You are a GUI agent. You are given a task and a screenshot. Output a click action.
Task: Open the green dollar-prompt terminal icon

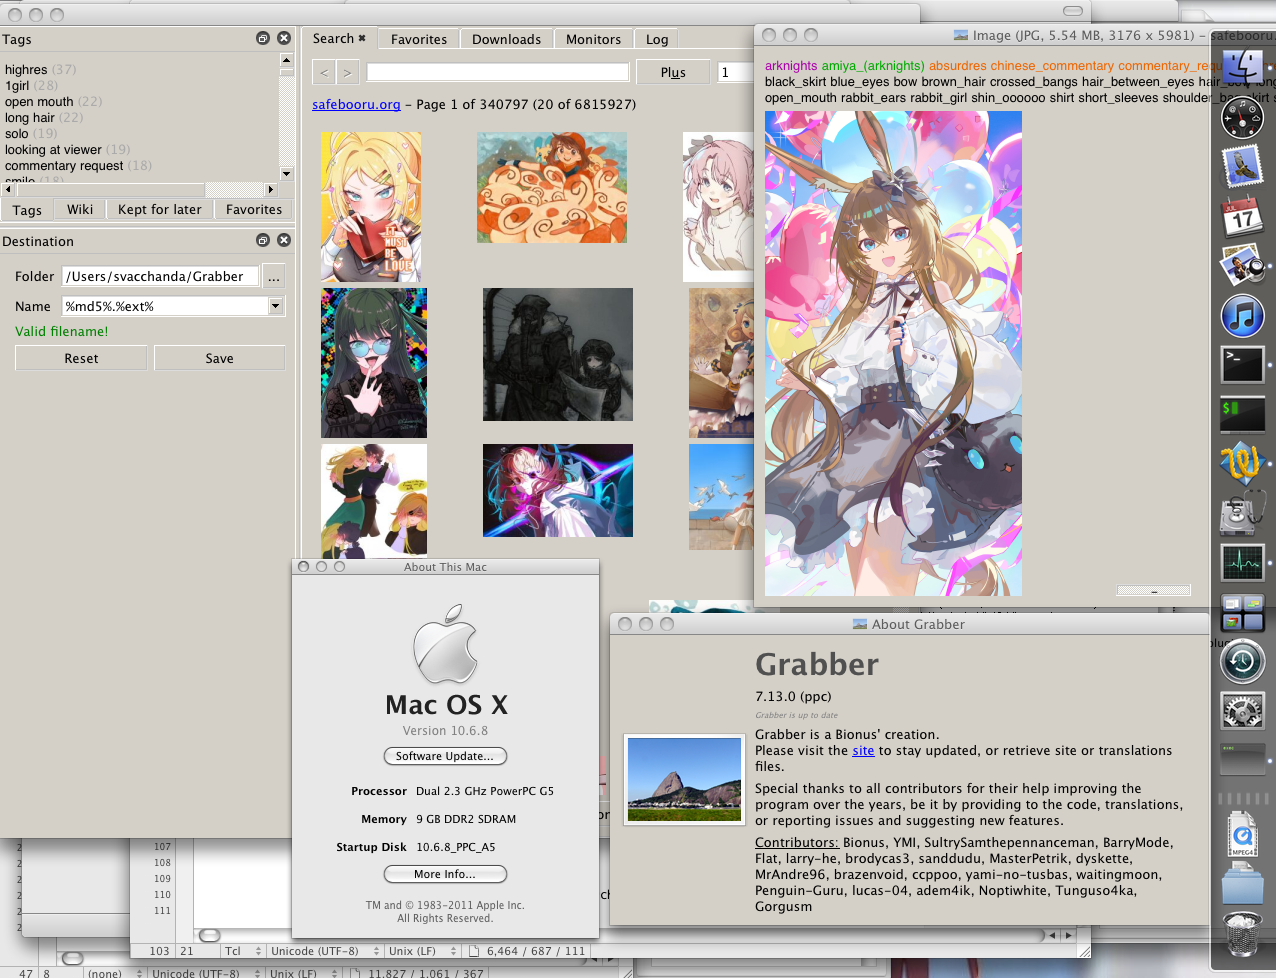coord(1243,415)
